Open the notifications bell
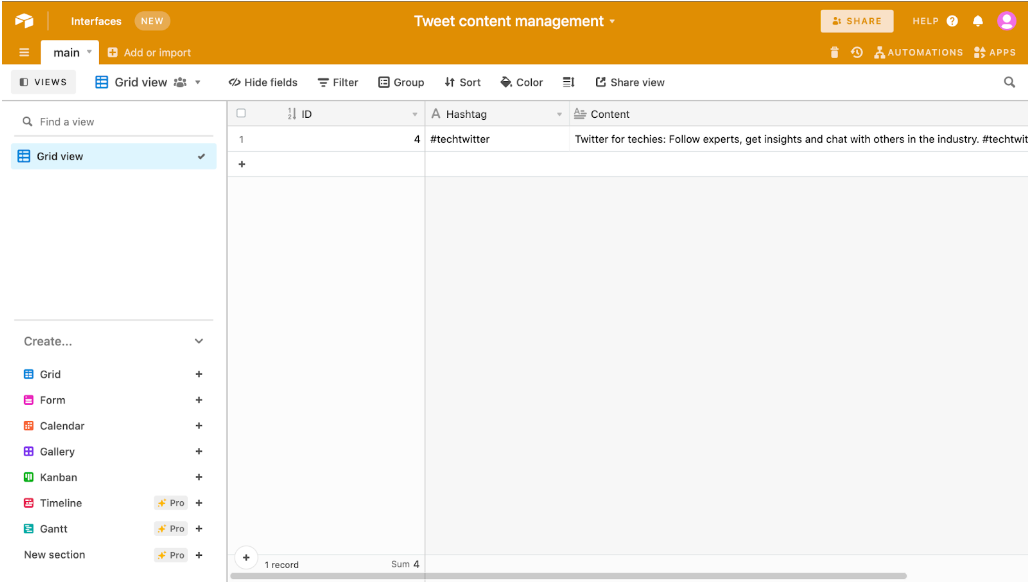This screenshot has height=584, width=1028. [977, 20]
